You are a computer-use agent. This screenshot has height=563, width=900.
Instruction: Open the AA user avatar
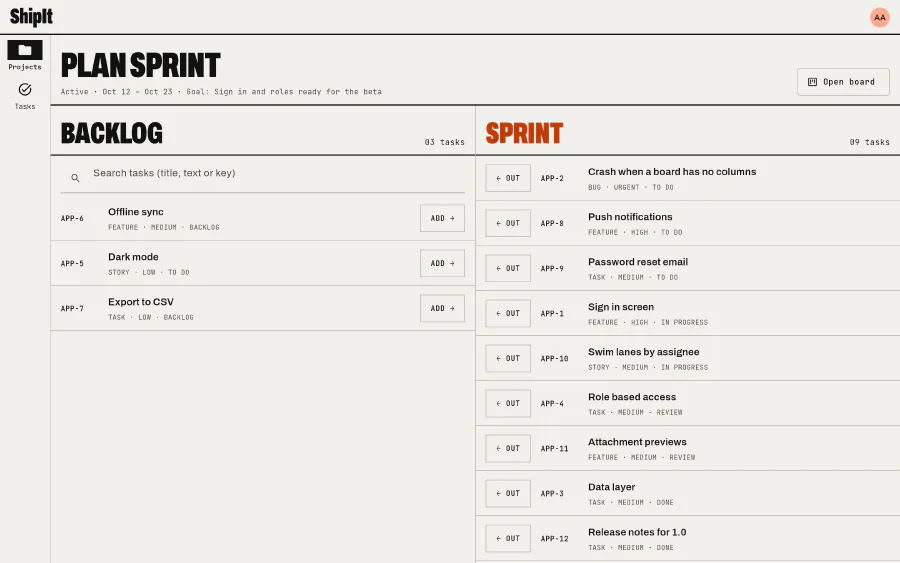click(x=879, y=17)
